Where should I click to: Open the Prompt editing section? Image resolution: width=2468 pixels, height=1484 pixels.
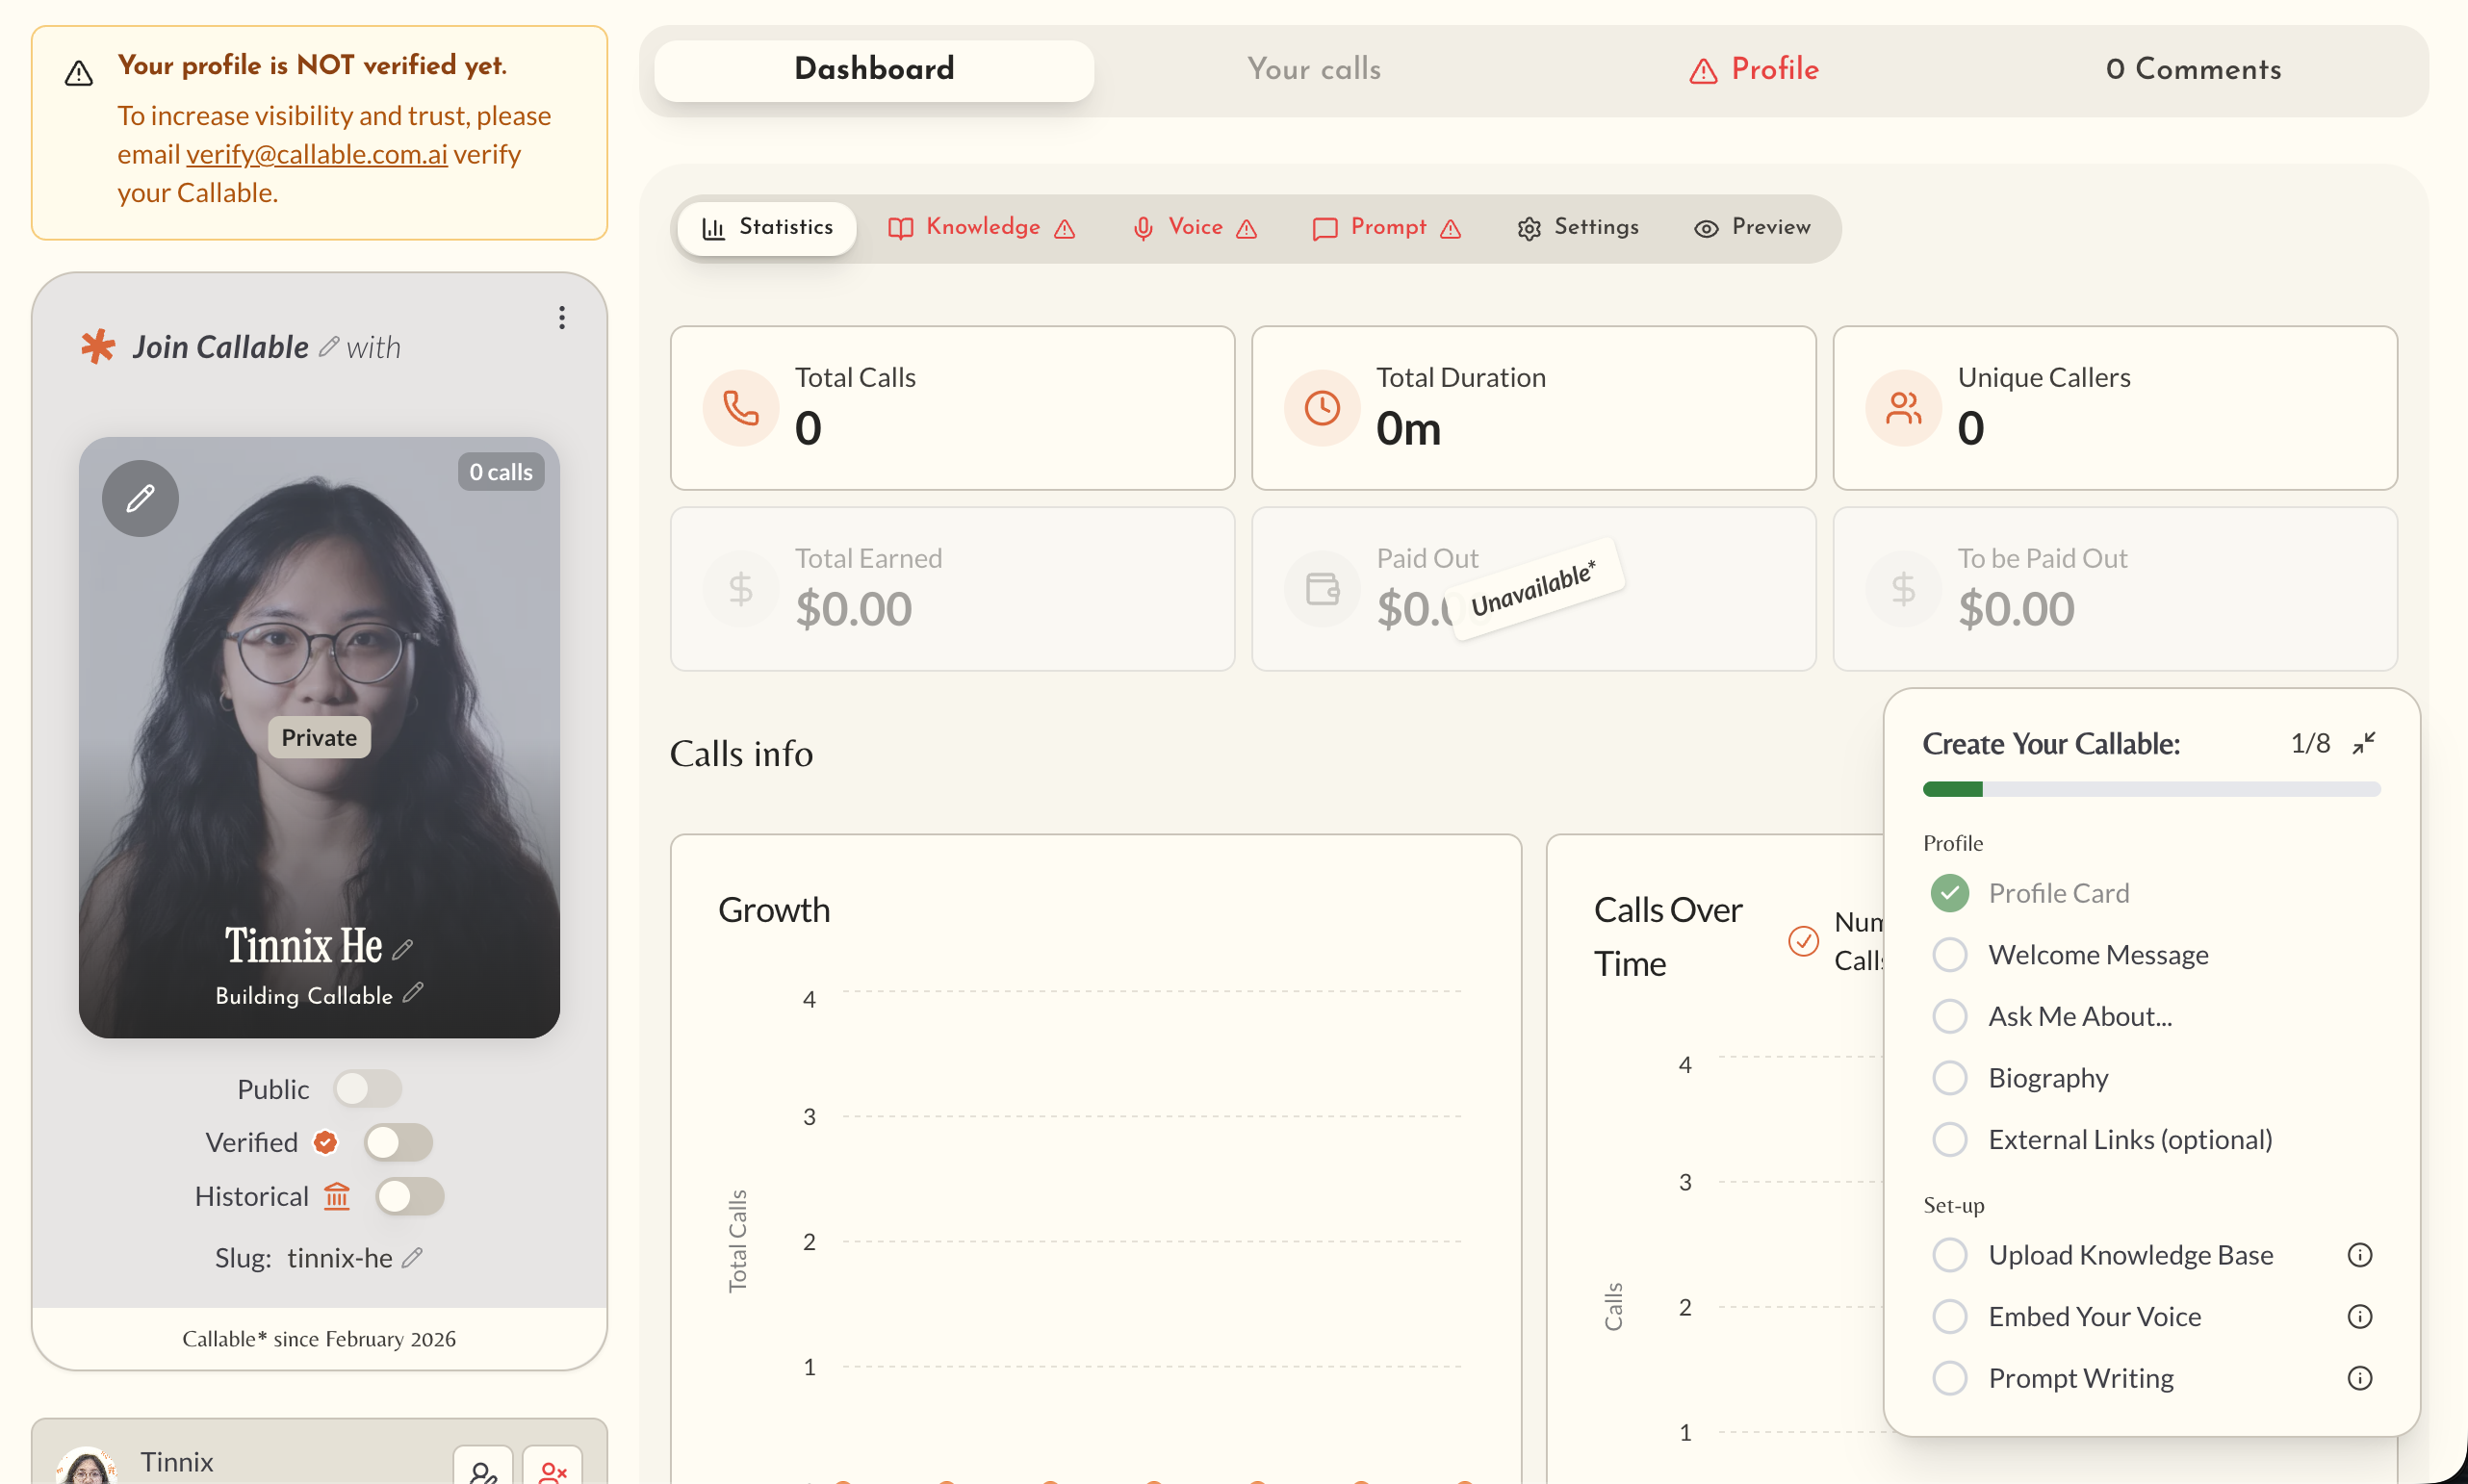pyautogui.click(x=1386, y=228)
